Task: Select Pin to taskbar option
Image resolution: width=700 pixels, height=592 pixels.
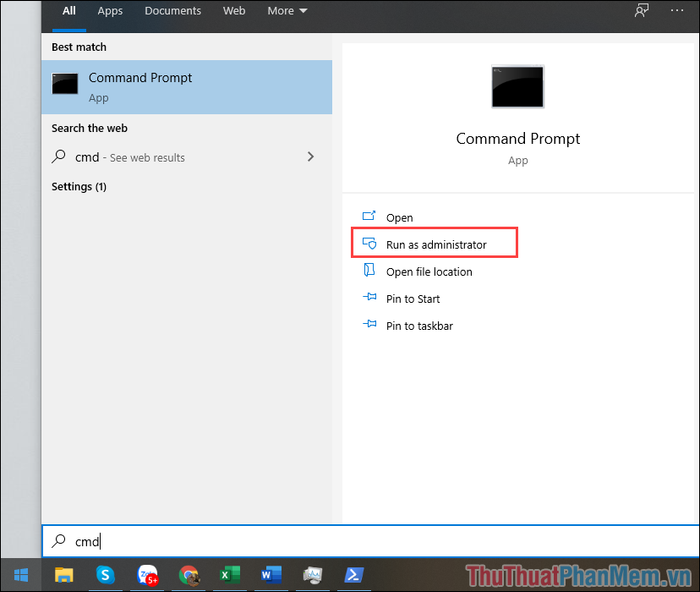Action: point(419,326)
